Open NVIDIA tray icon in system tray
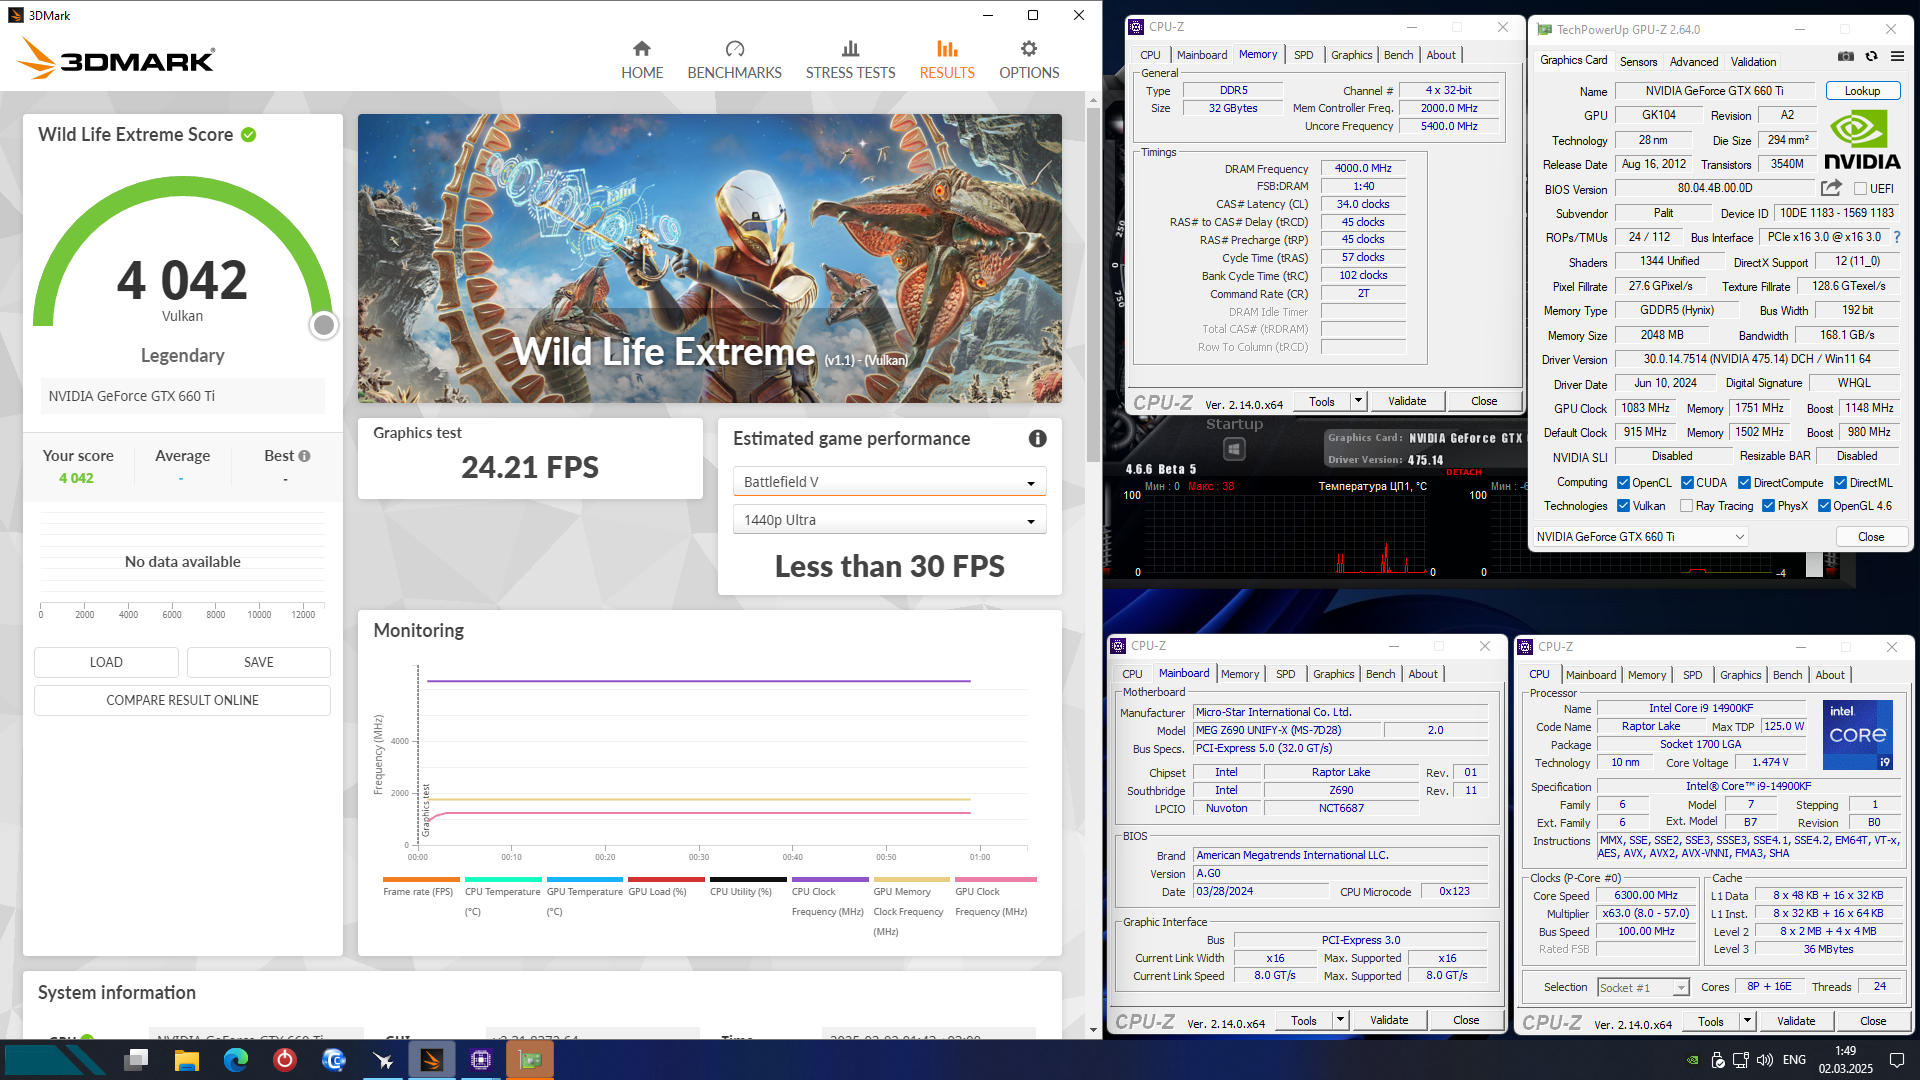Image resolution: width=1920 pixels, height=1080 pixels. [1692, 1060]
